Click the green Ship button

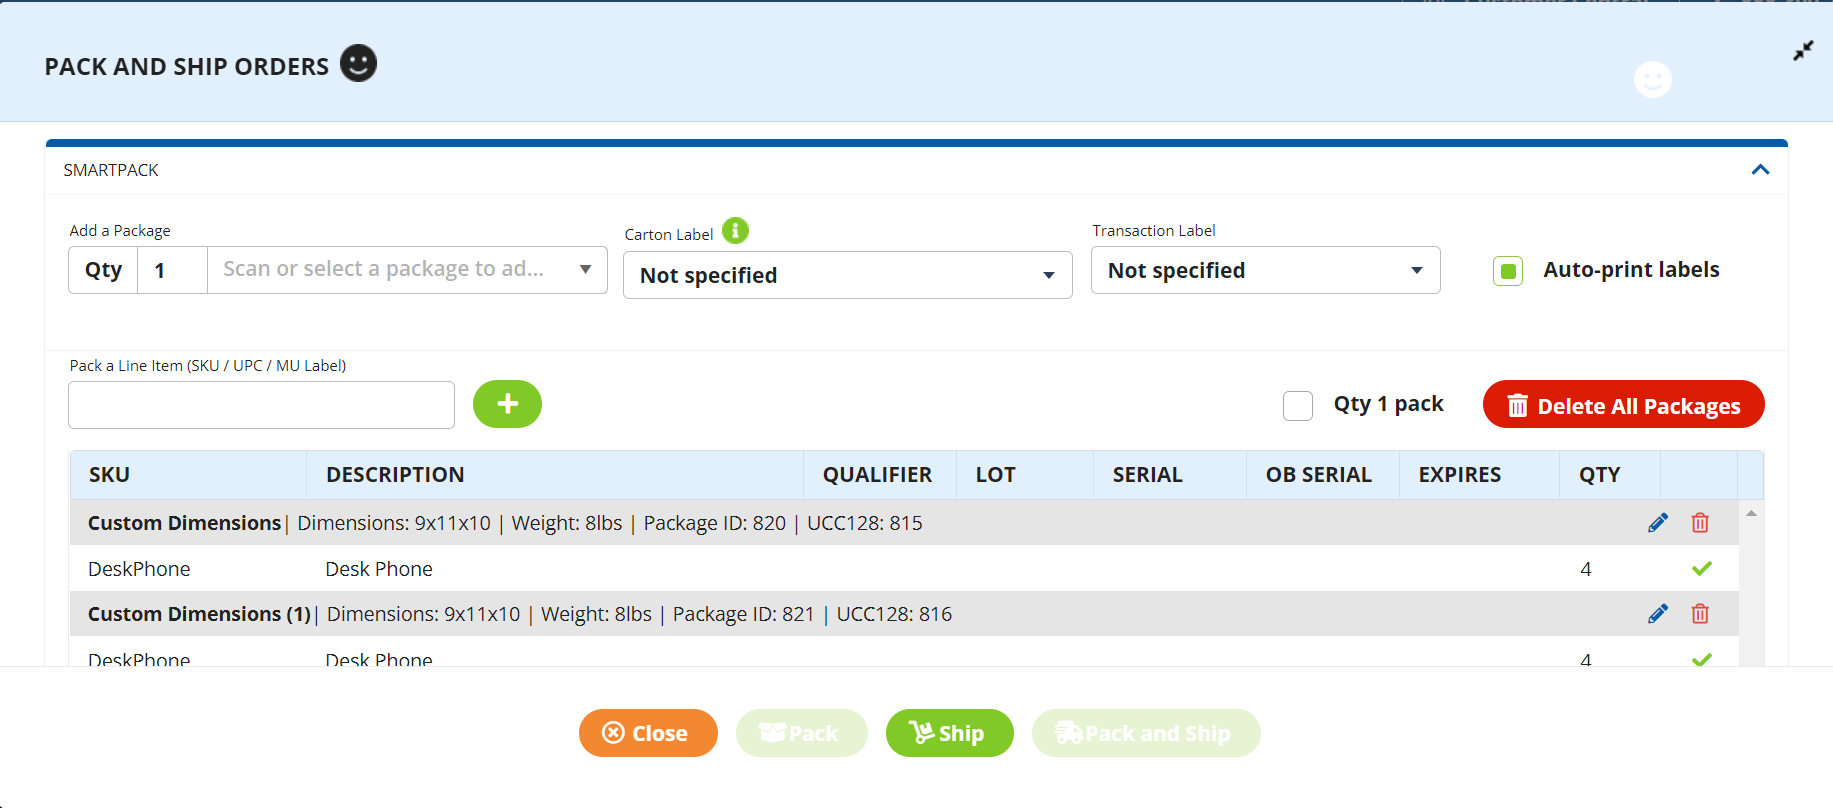point(949,733)
